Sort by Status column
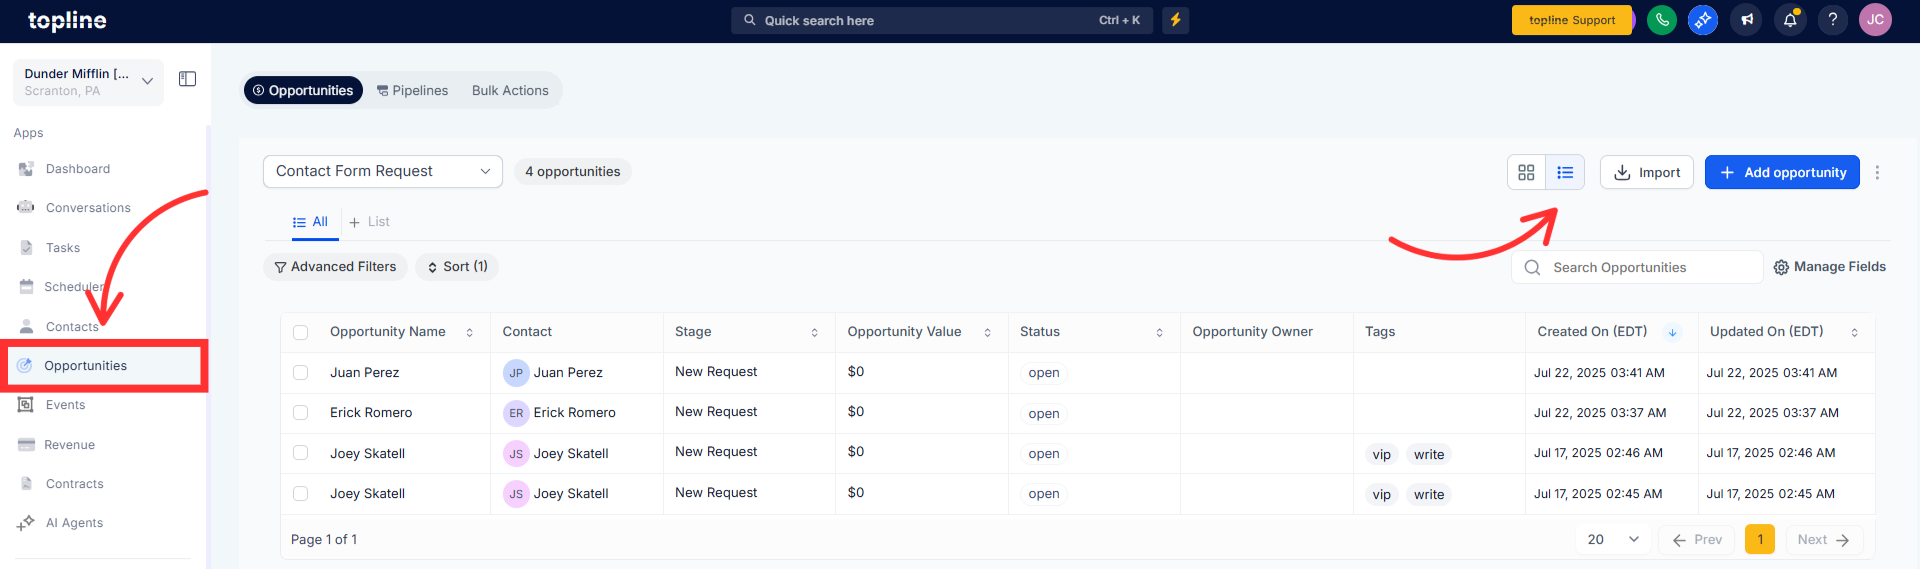1920x572 pixels. (x=1160, y=333)
